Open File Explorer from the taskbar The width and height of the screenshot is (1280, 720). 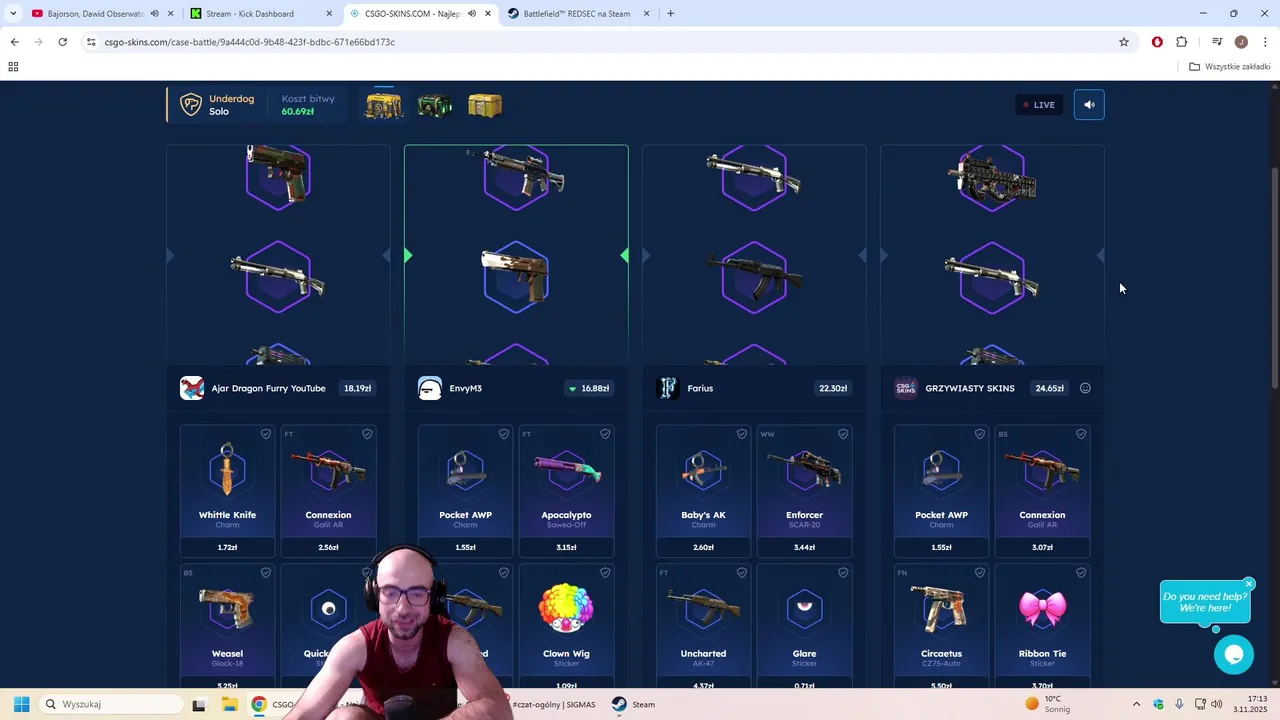coord(229,704)
